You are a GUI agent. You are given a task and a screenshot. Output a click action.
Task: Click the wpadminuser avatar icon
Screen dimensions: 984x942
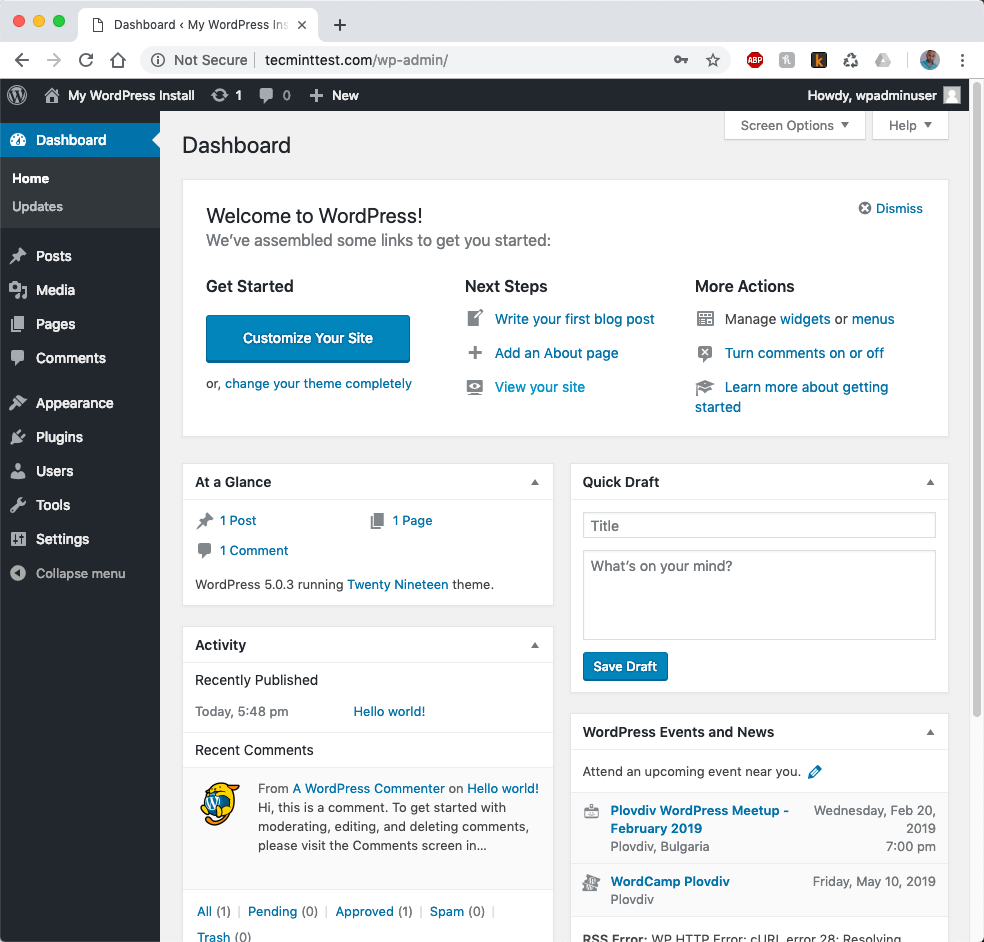[x=952, y=95]
